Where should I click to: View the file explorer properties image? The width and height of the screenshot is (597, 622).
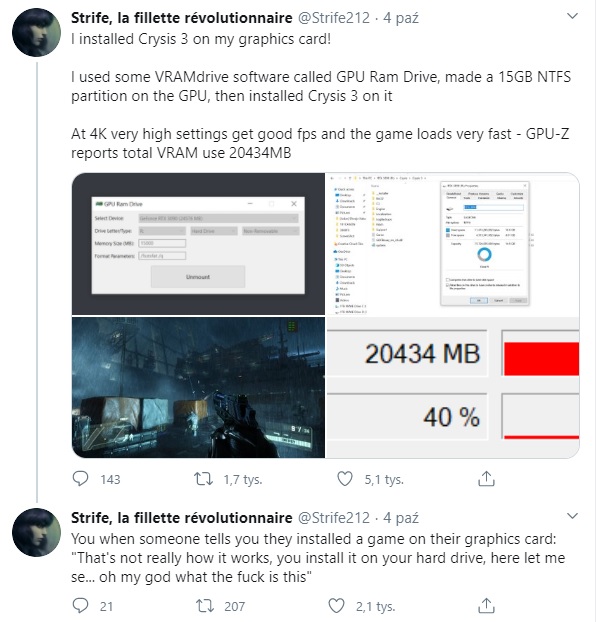[x=453, y=244]
